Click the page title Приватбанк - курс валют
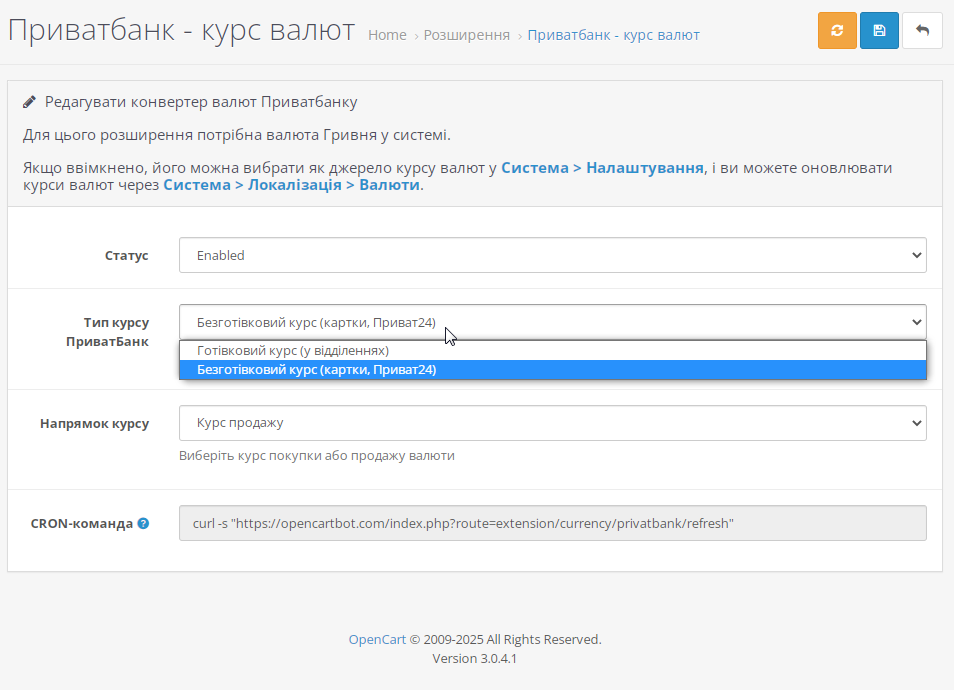 181,30
